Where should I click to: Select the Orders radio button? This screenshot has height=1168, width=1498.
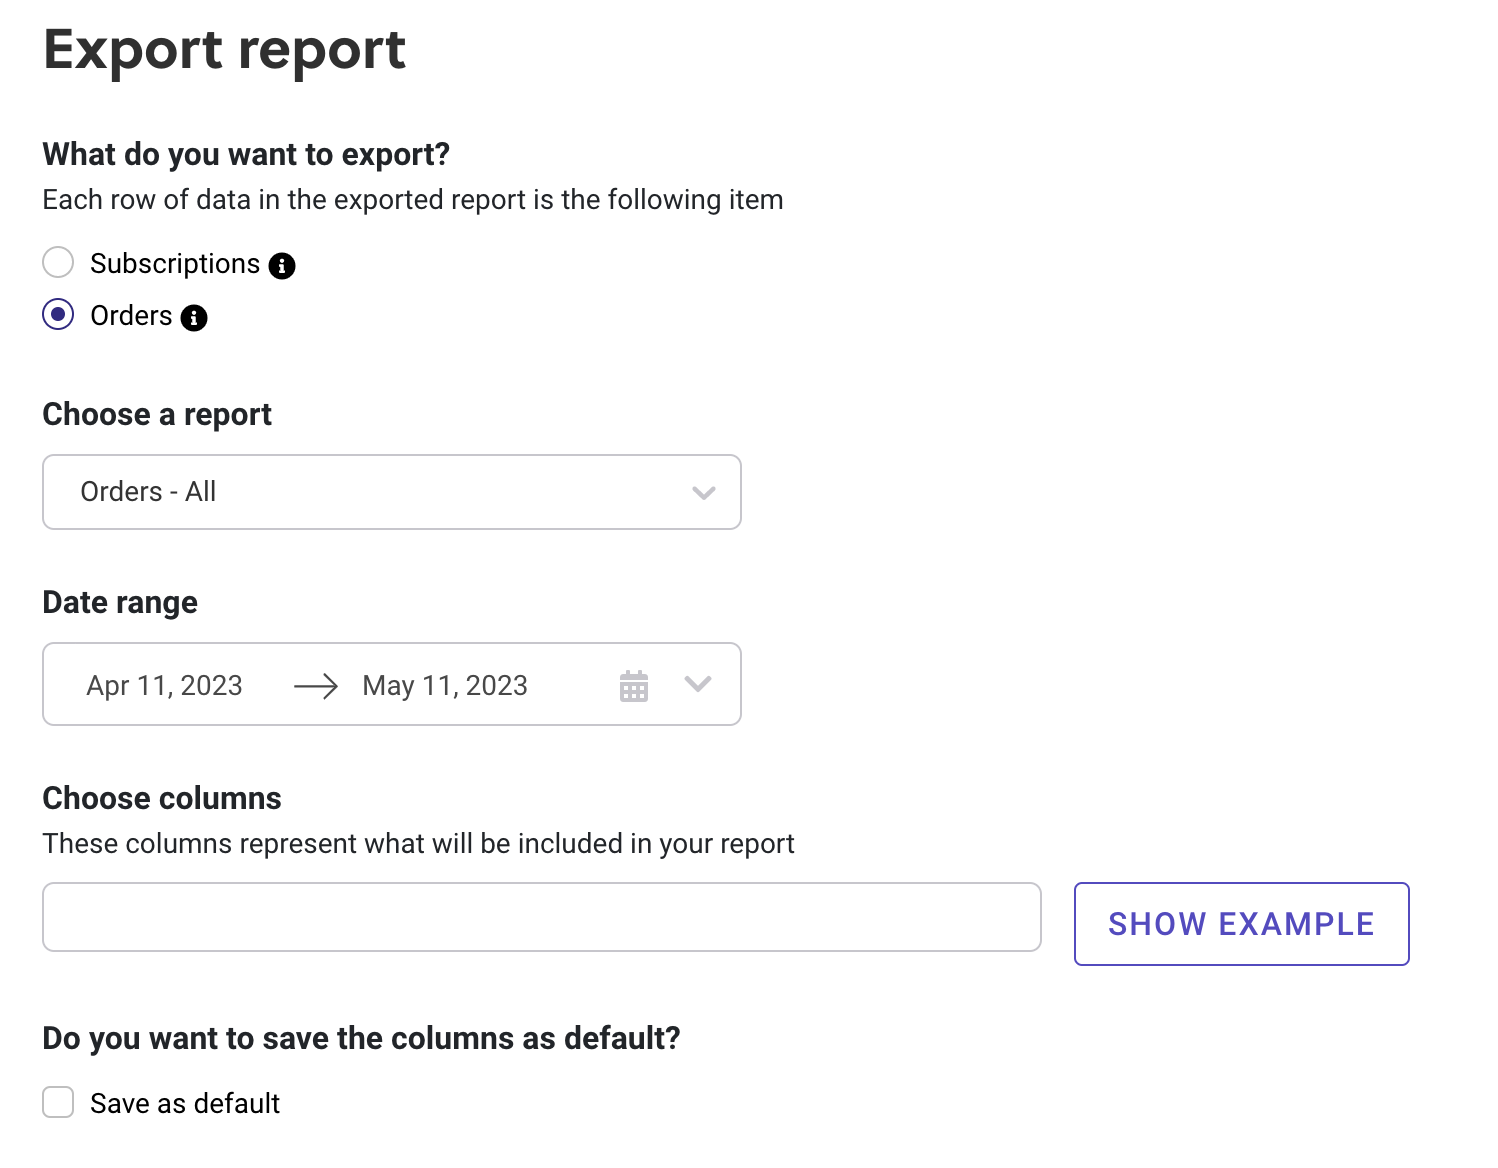58,315
